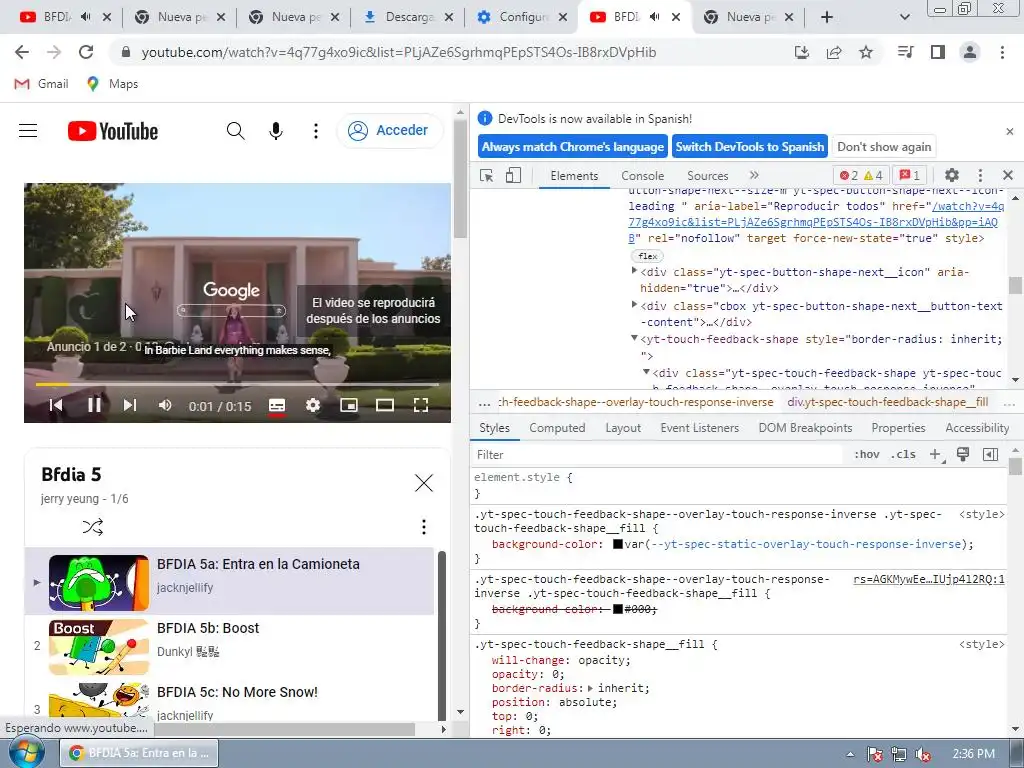Expand the yt-spec-button-shape-next__icon div node
The image size is (1024, 768).
point(634,270)
